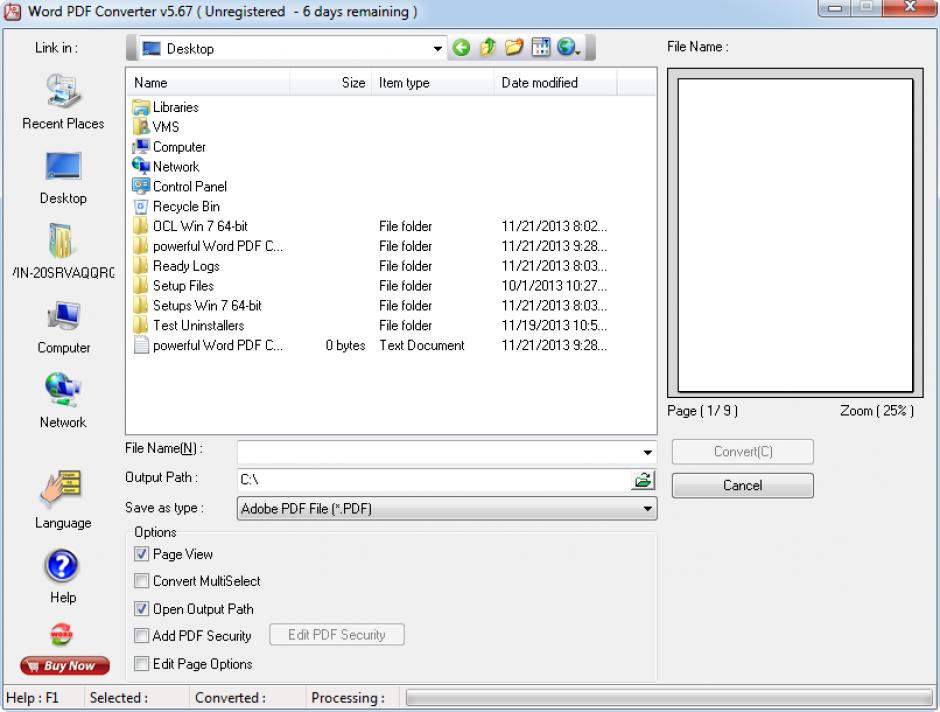Expand the Desktop location dropdown
This screenshot has height=712, width=940.
438,48
